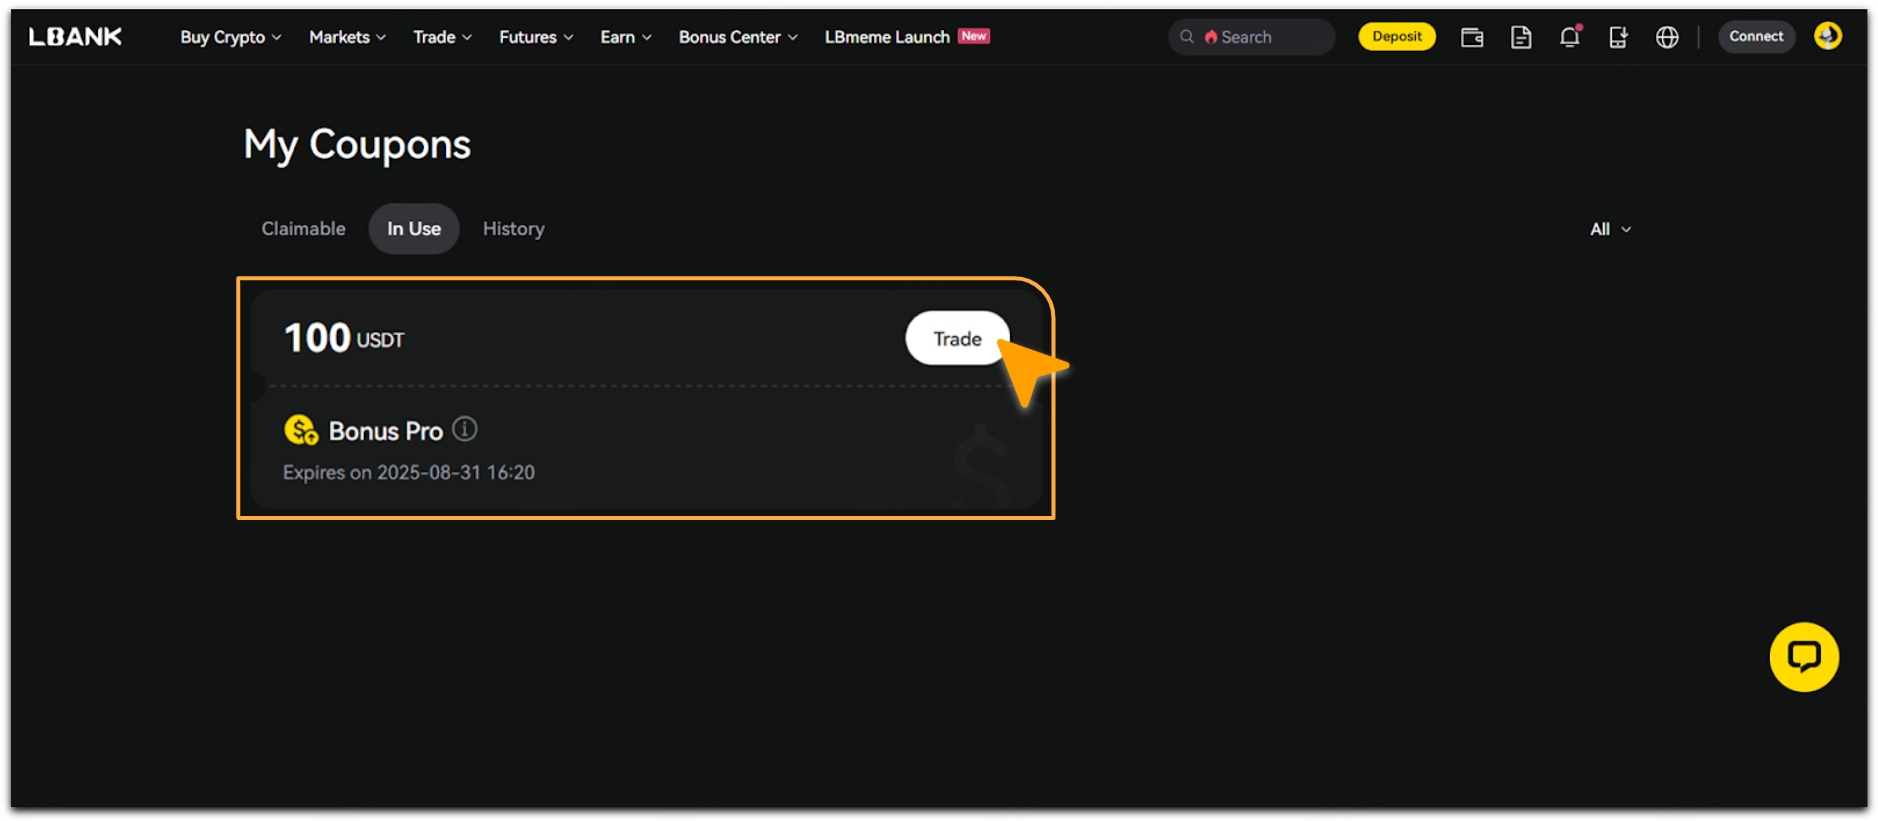Open the wallet icon in header
Image resolution: width=1878 pixels, height=821 pixels.
click(1471, 37)
